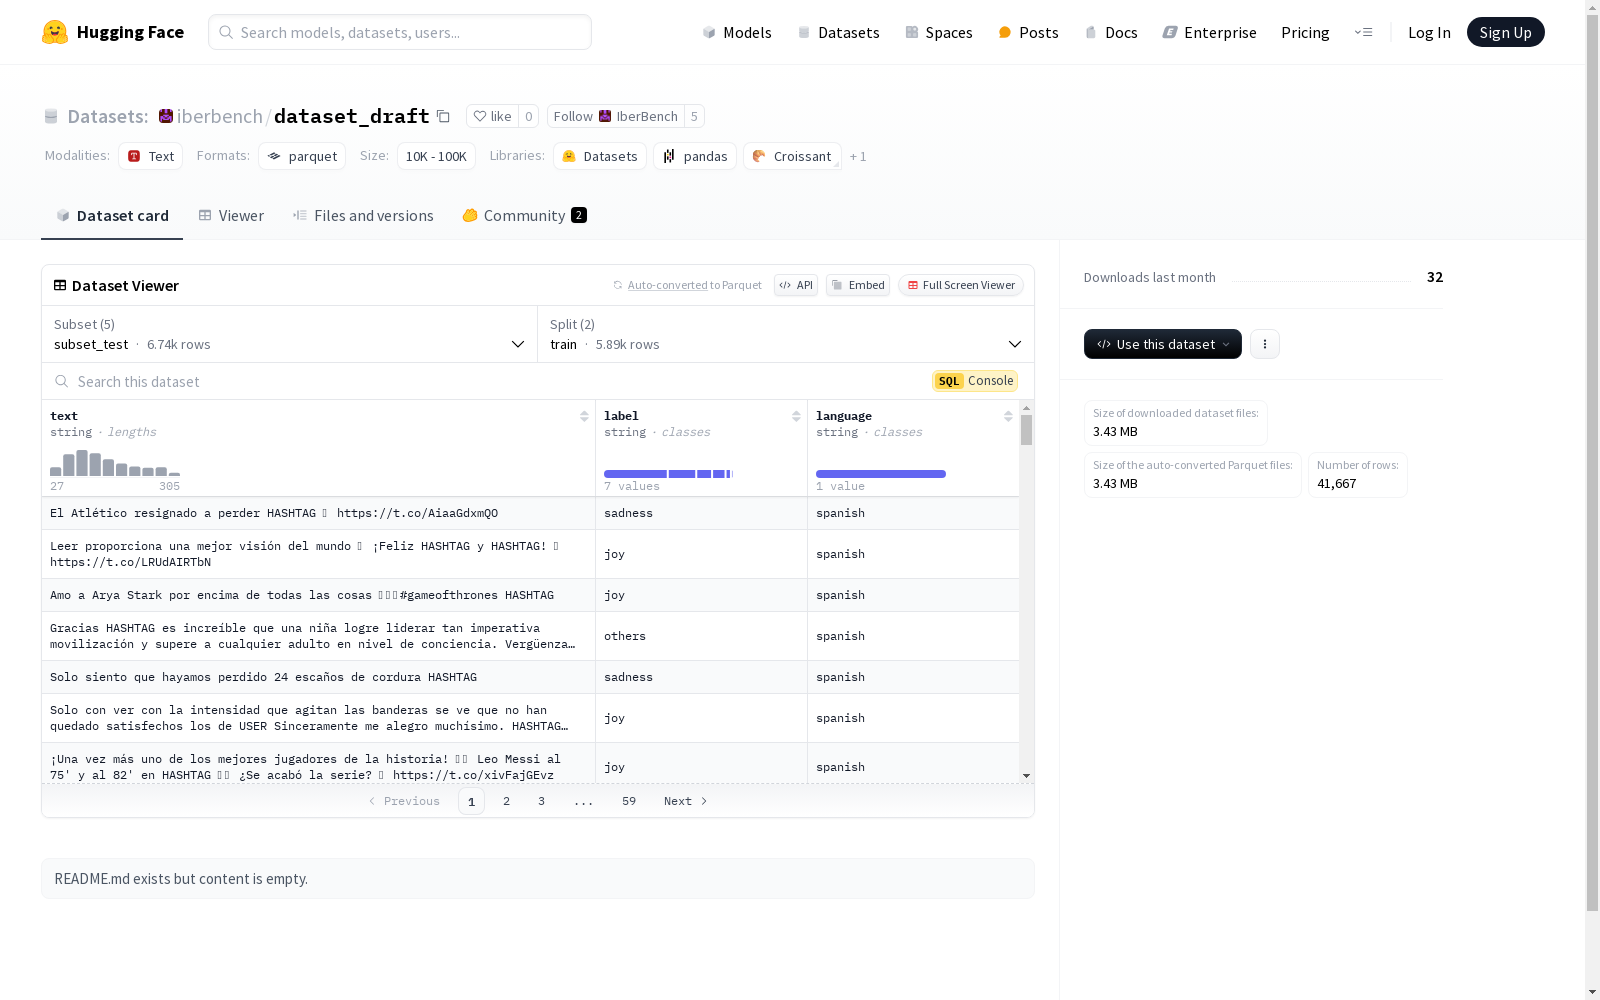Select the pandas library tag

(695, 156)
